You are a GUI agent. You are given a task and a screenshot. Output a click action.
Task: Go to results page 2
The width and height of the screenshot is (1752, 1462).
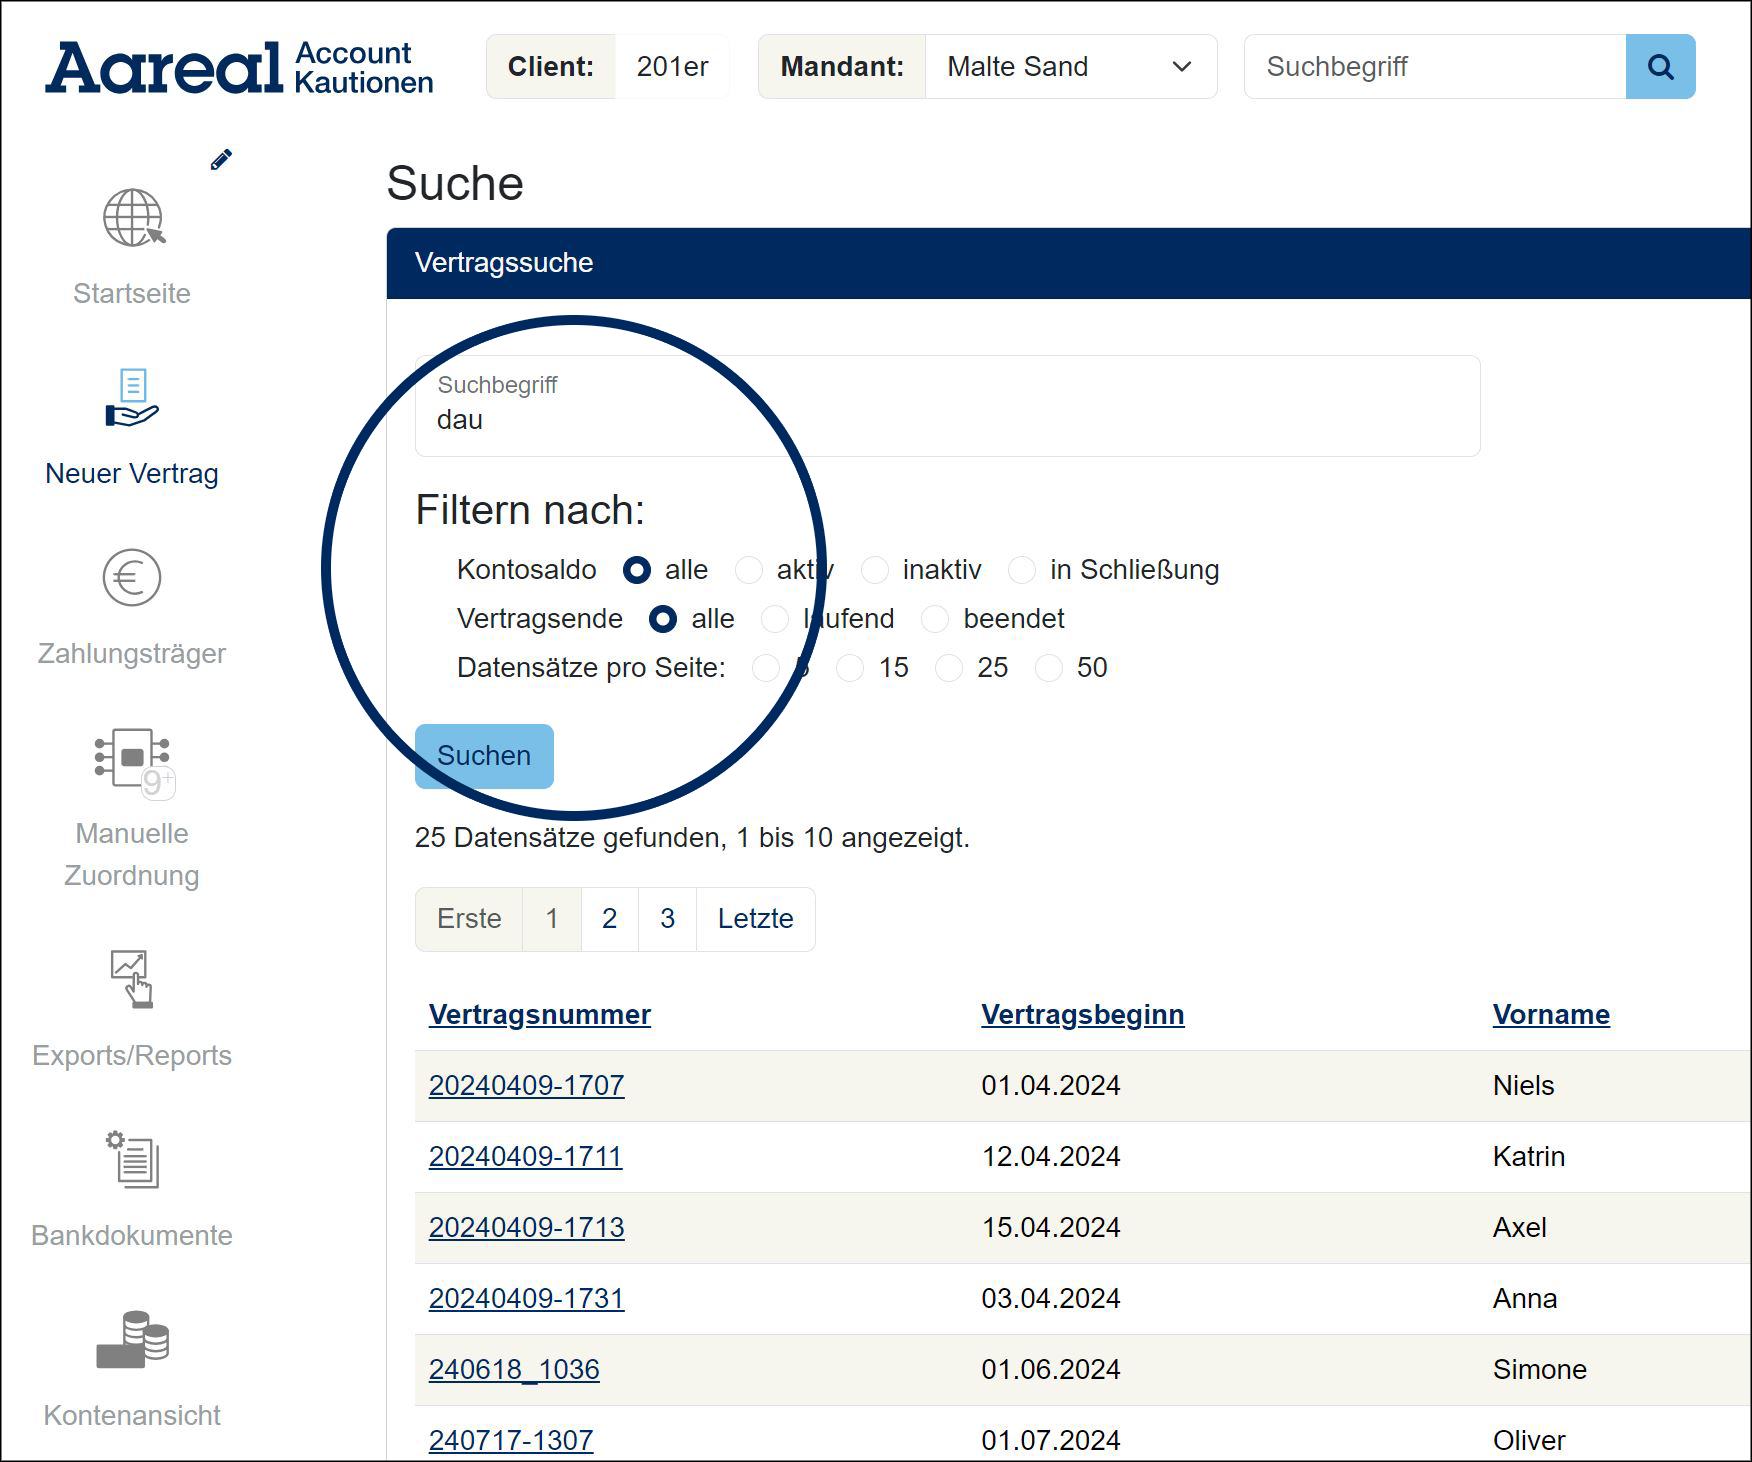pos(609,919)
